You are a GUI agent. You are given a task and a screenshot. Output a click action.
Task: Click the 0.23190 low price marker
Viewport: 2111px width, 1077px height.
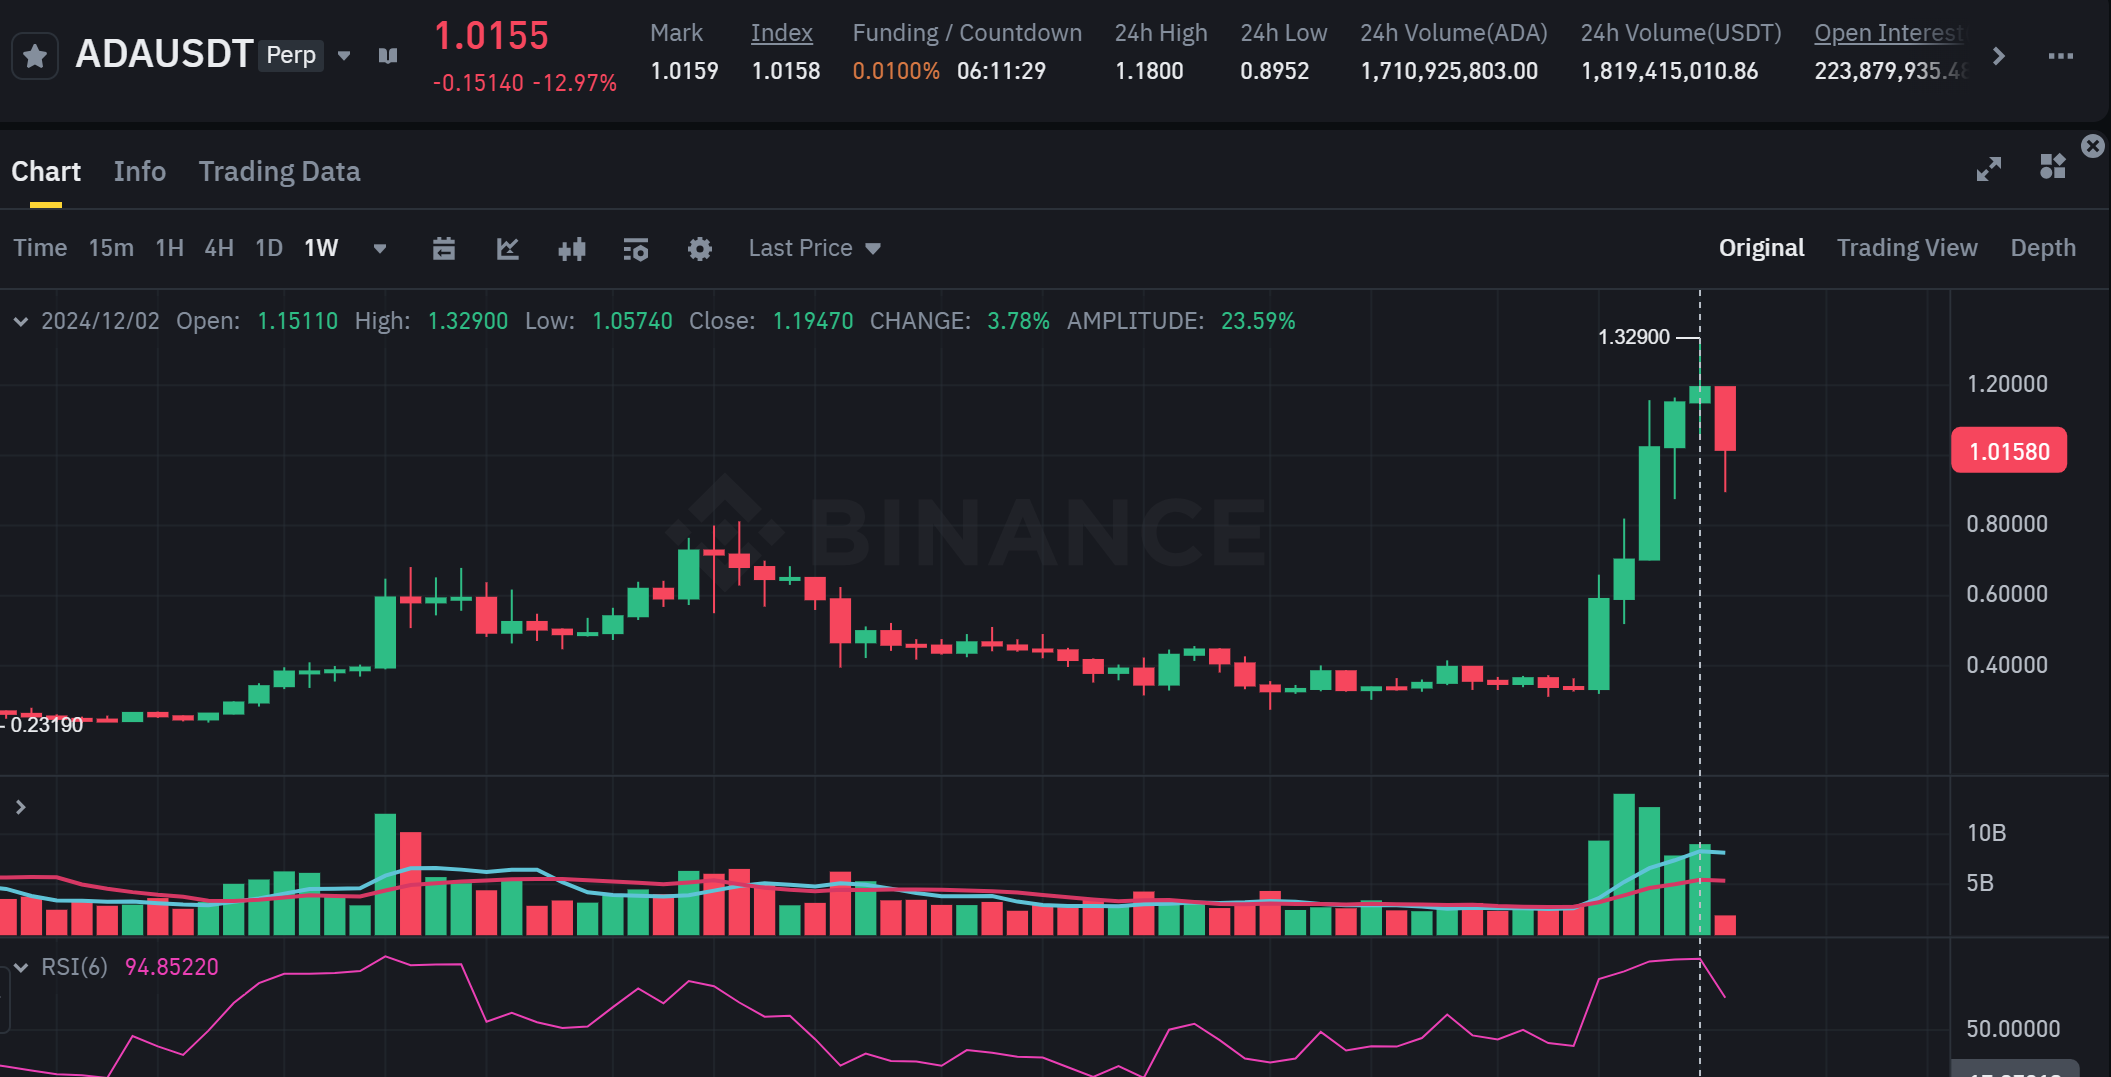click(46, 725)
